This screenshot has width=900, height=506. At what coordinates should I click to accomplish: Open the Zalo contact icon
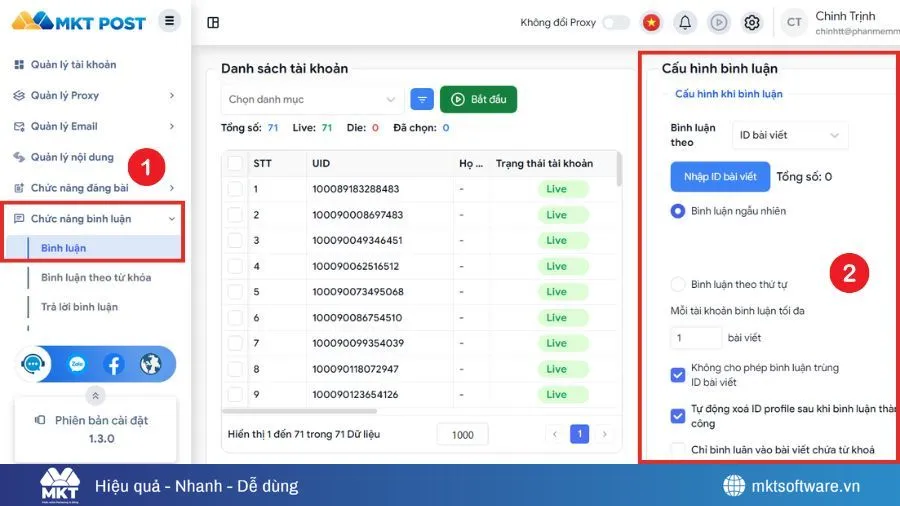77,364
